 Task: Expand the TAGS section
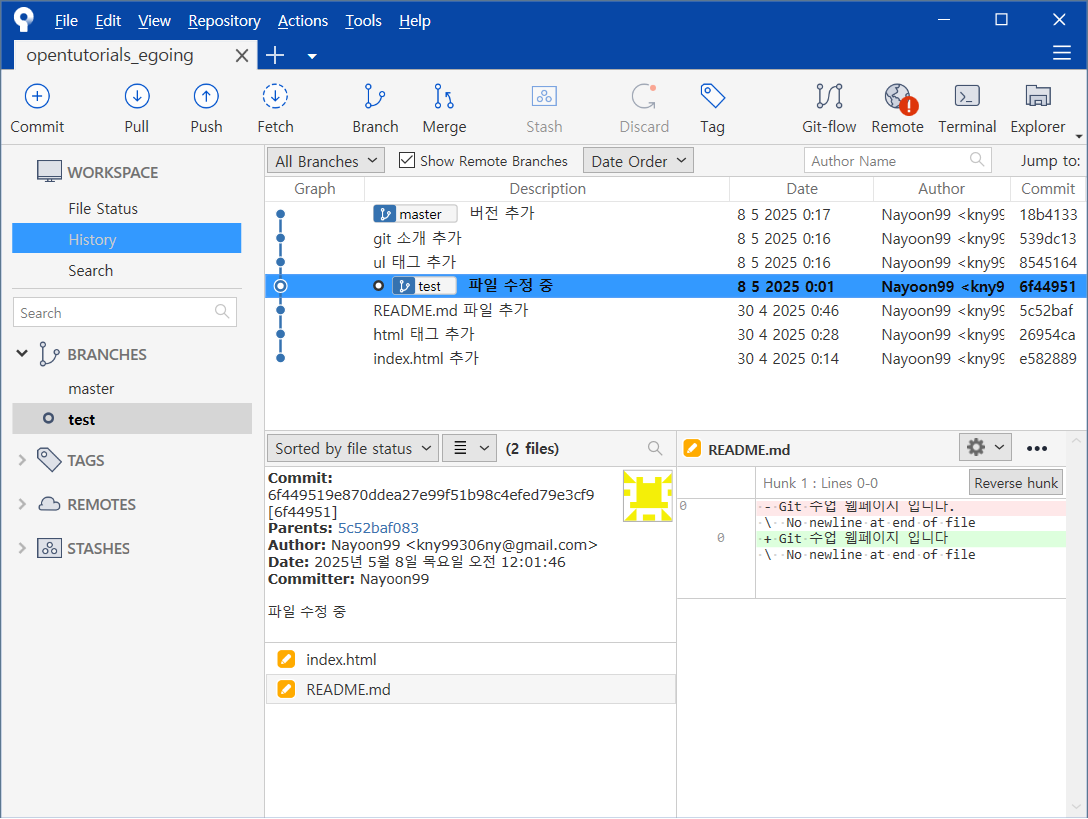click(22, 460)
